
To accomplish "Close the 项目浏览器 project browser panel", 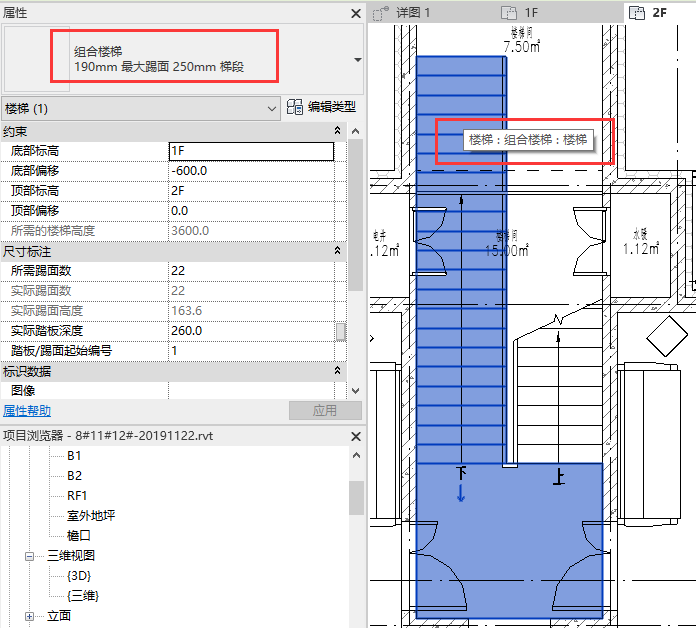I will (x=355, y=435).
